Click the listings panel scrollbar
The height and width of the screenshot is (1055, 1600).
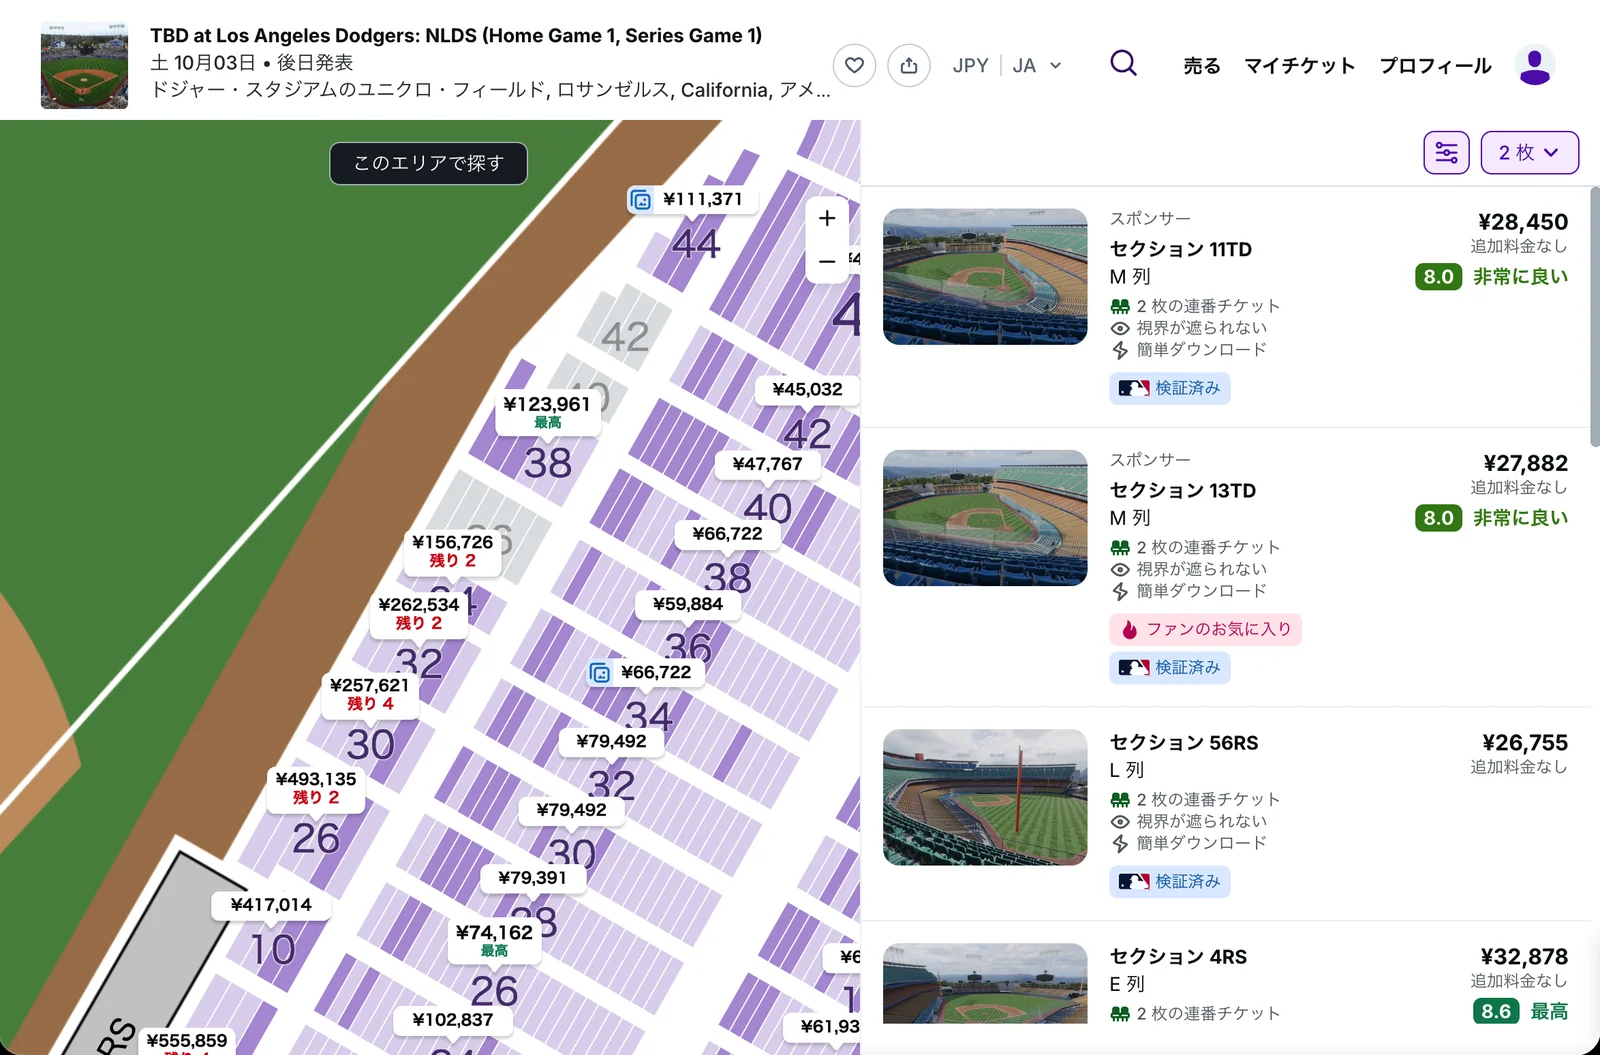1594,317
